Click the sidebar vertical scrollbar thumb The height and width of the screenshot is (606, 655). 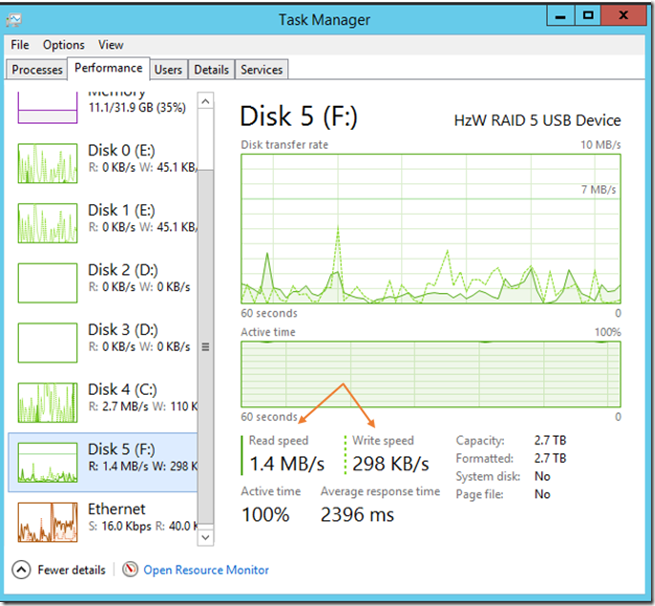click(x=205, y=347)
